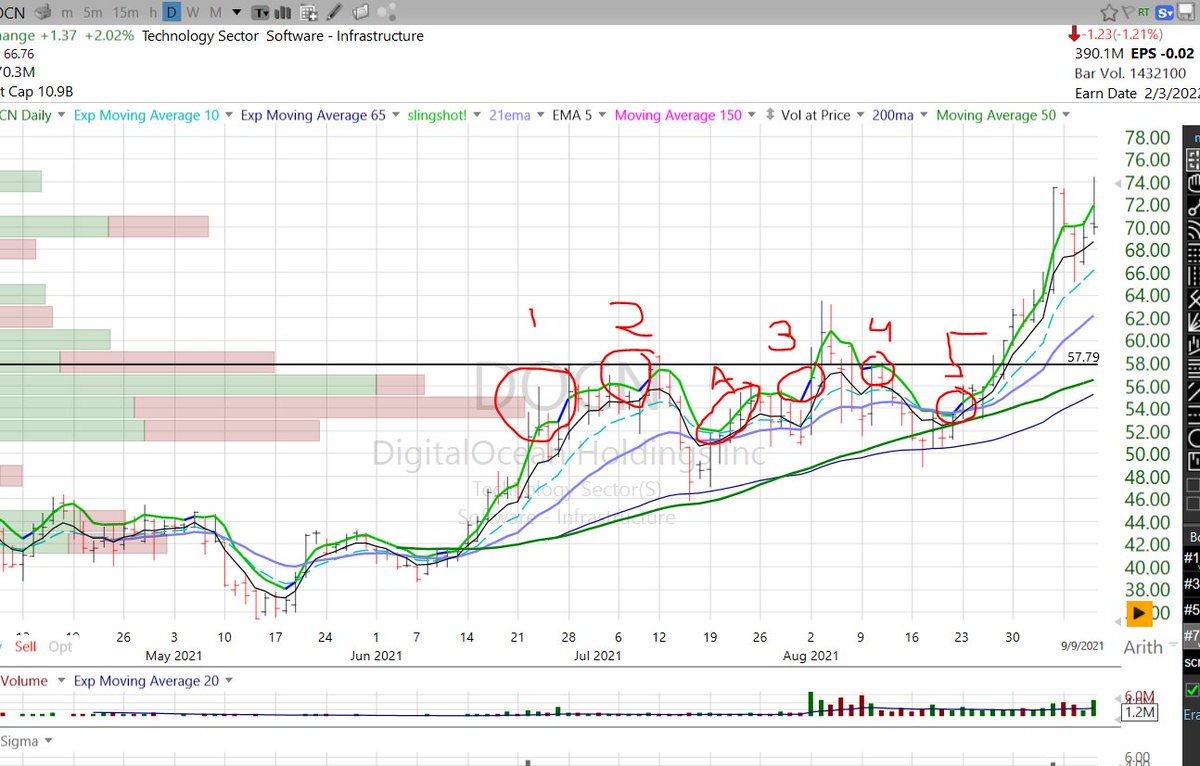
Task: Click the 57.79 horizontal line price label
Action: (1083, 356)
